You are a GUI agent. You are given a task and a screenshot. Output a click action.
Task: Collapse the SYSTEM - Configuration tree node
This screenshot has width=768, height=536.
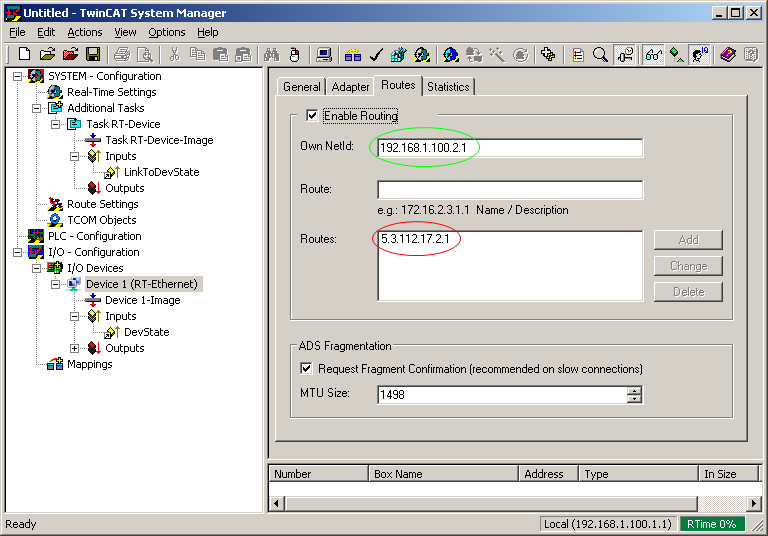pyautogui.click(x=18, y=76)
